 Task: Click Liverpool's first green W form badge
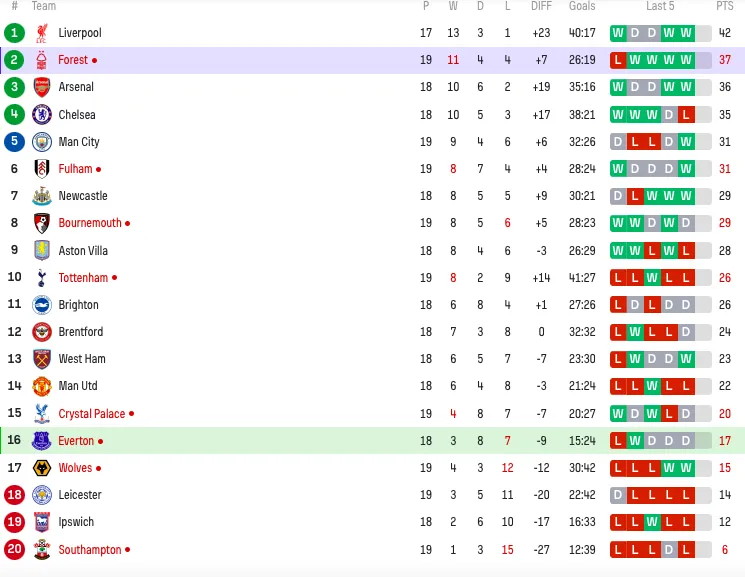[618, 33]
